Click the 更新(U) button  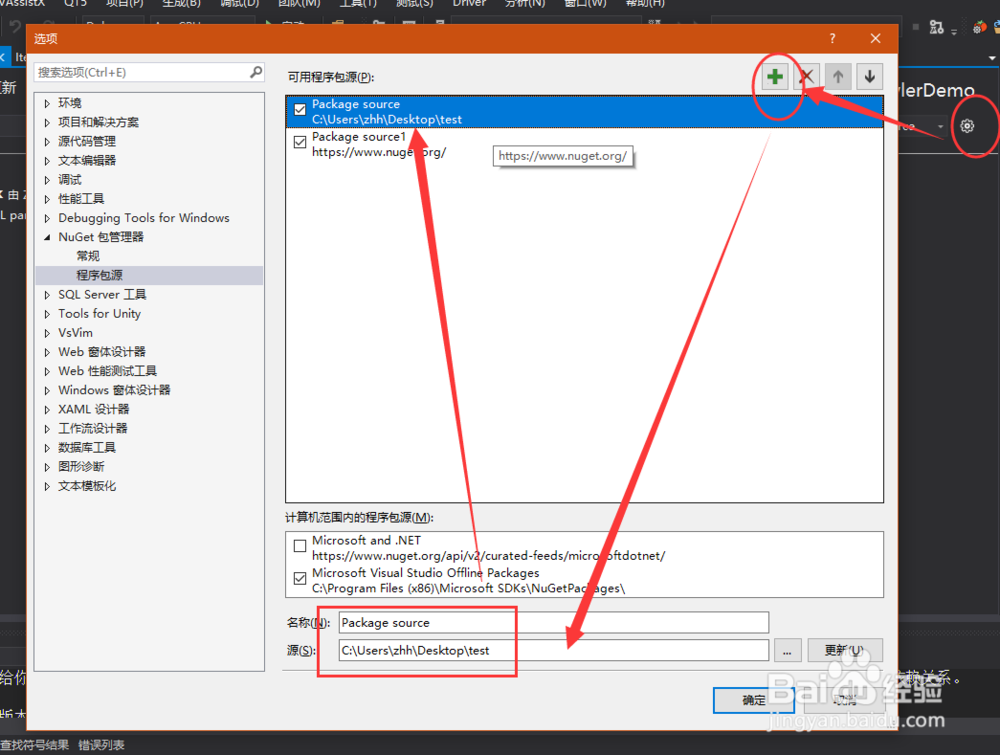844,651
